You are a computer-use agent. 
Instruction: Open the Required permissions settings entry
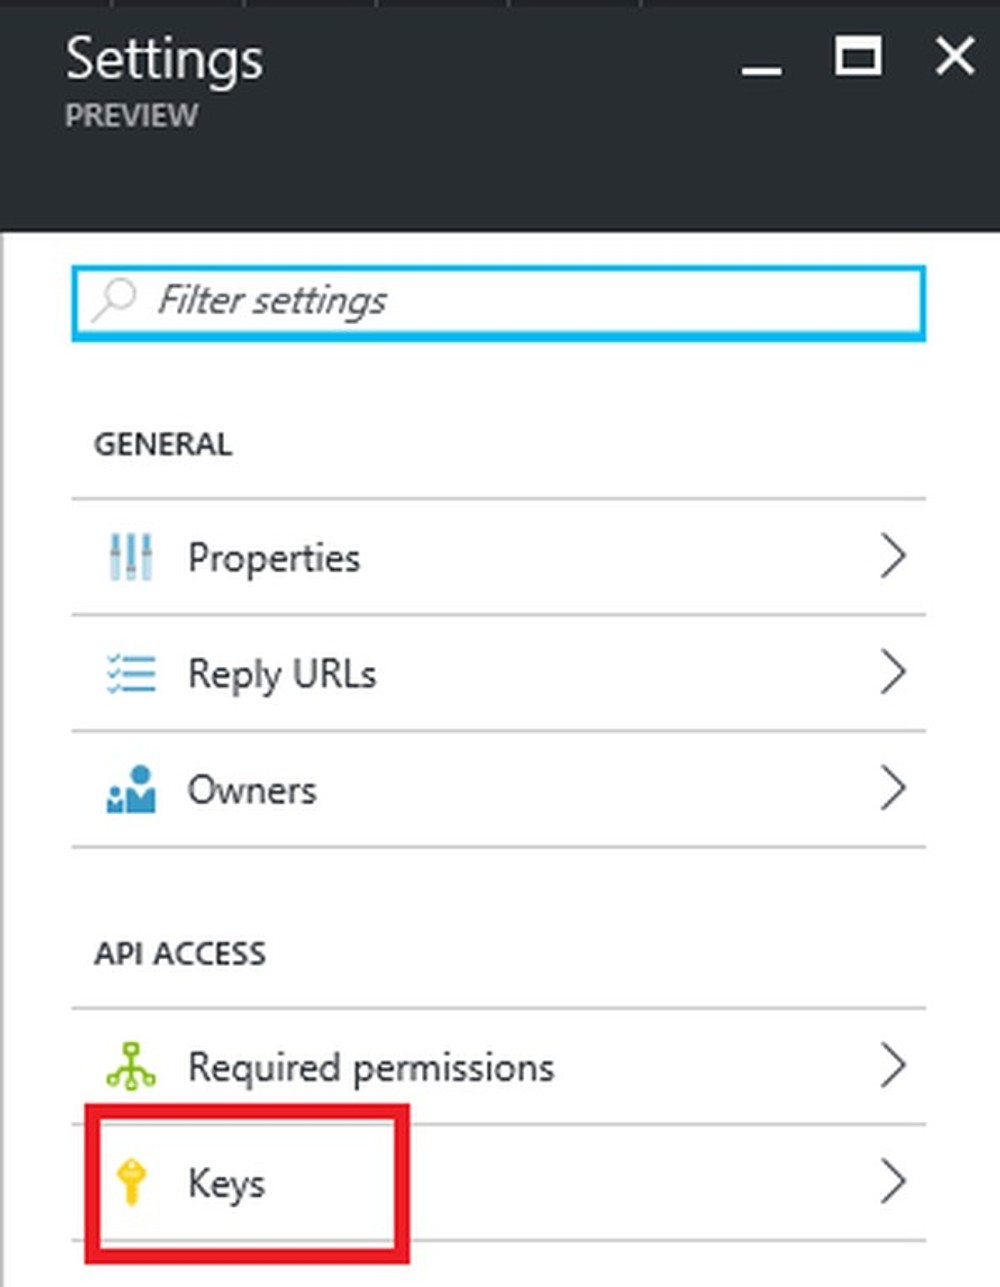click(x=371, y=1066)
